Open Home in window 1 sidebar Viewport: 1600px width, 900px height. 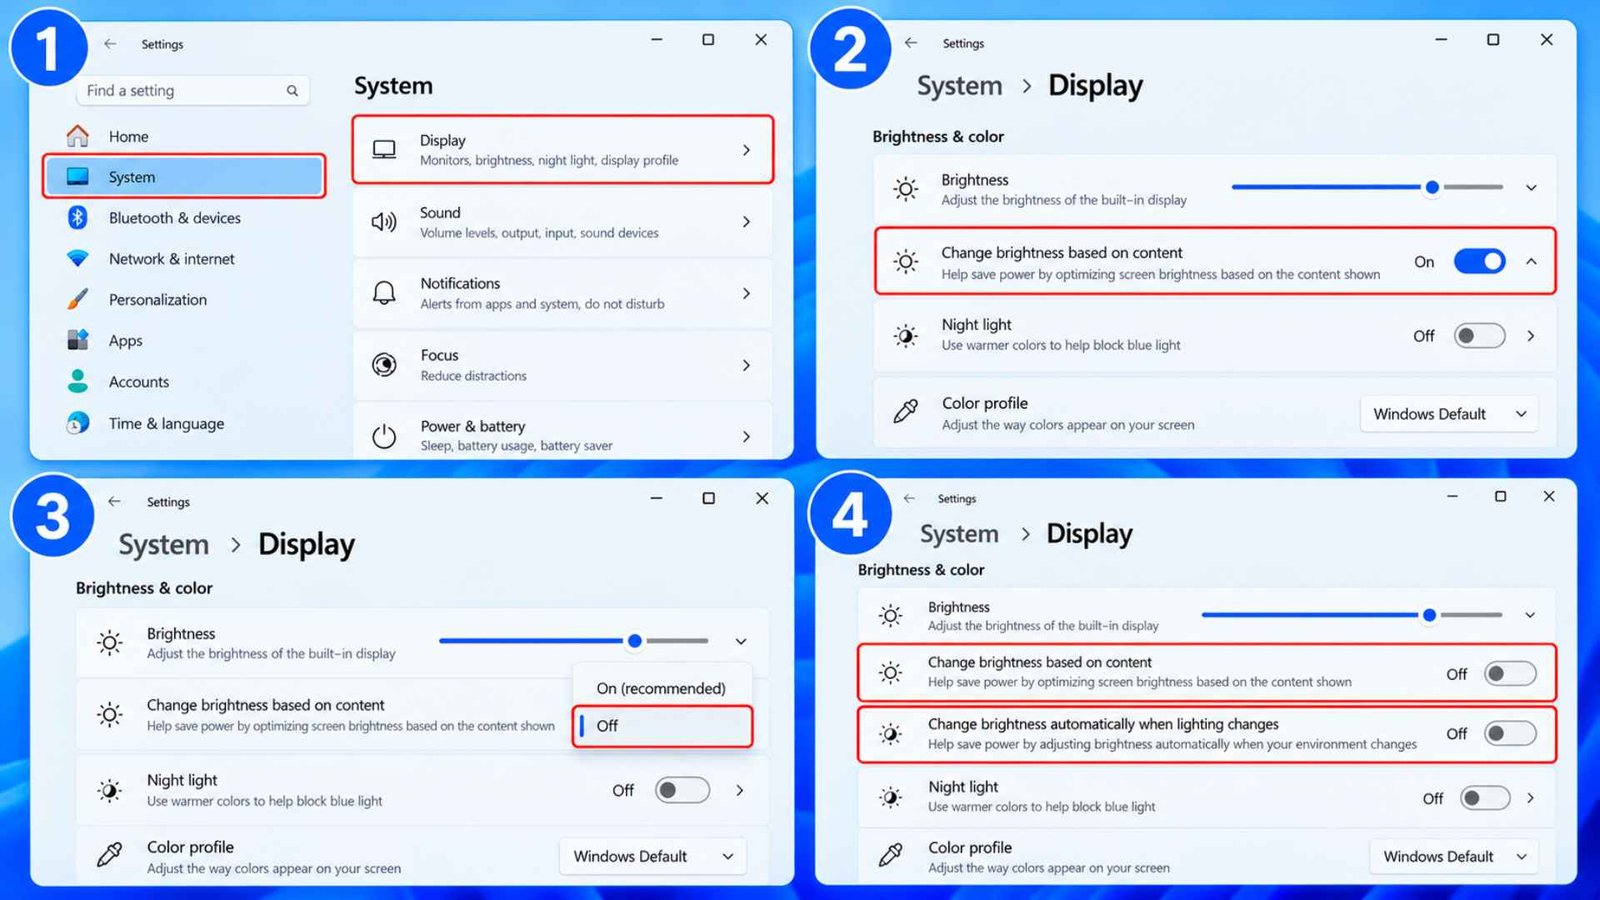[185, 136]
